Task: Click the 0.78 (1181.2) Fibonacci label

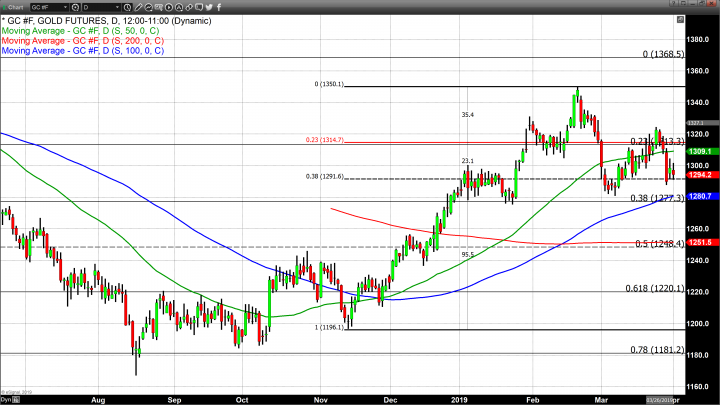Action: click(x=657, y=350)
